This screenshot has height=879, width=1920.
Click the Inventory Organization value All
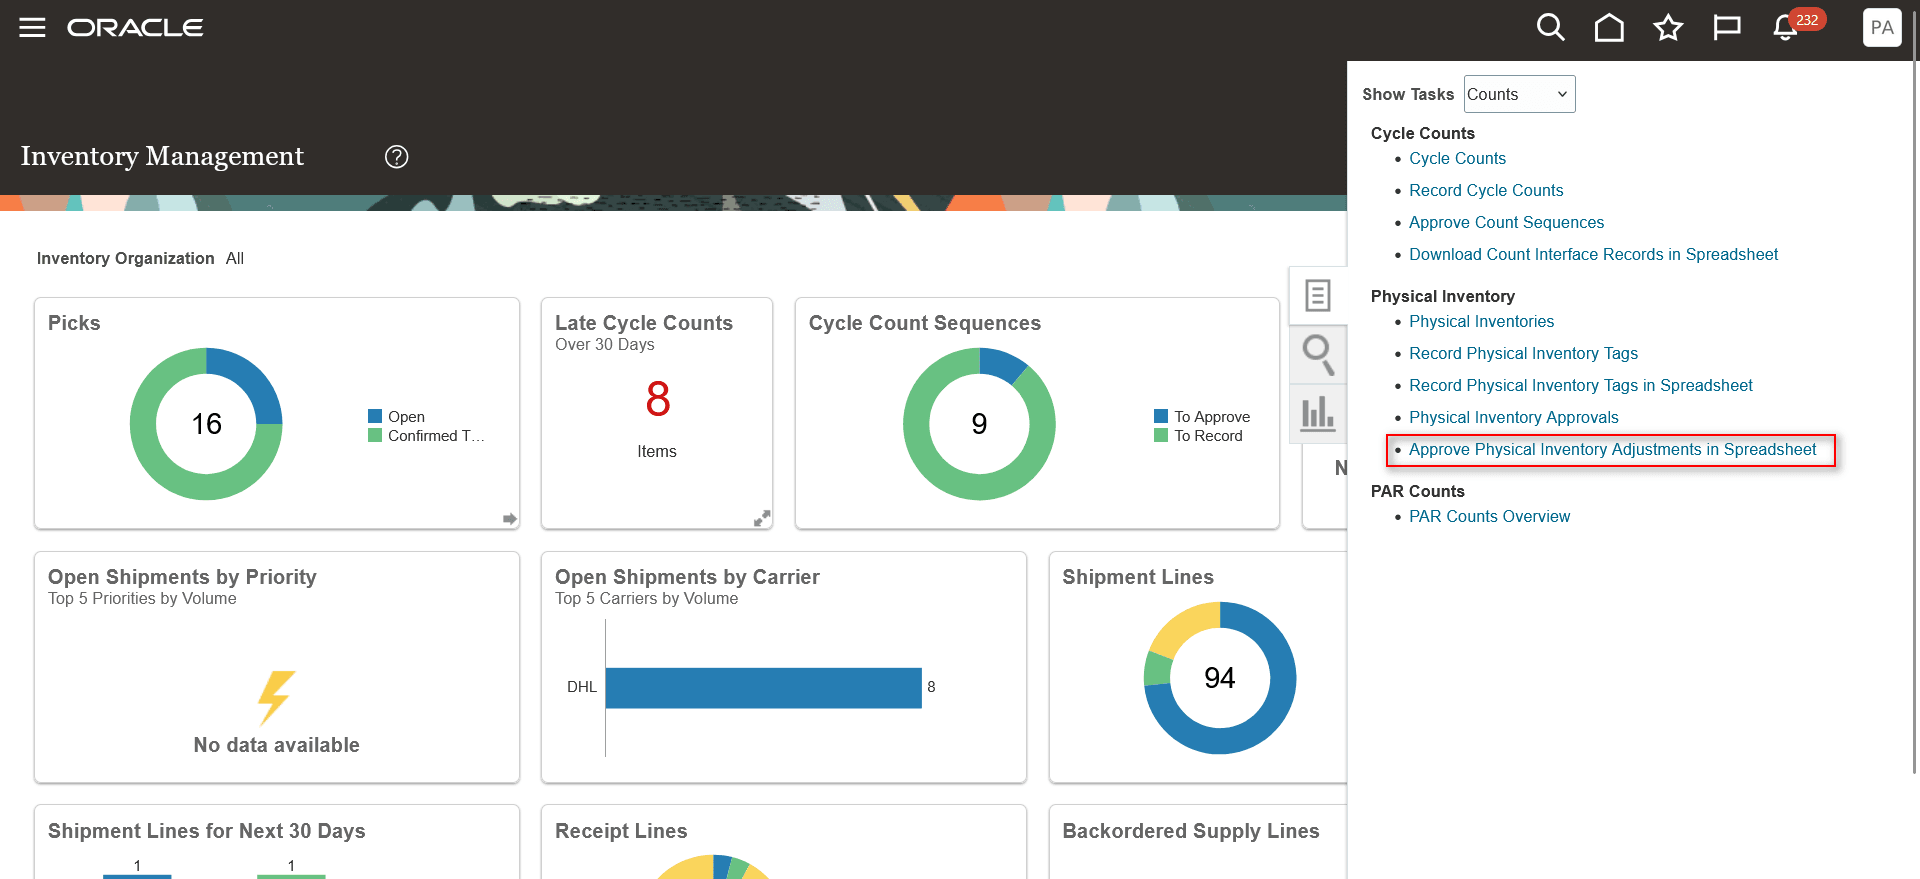[x=235, y=258]
